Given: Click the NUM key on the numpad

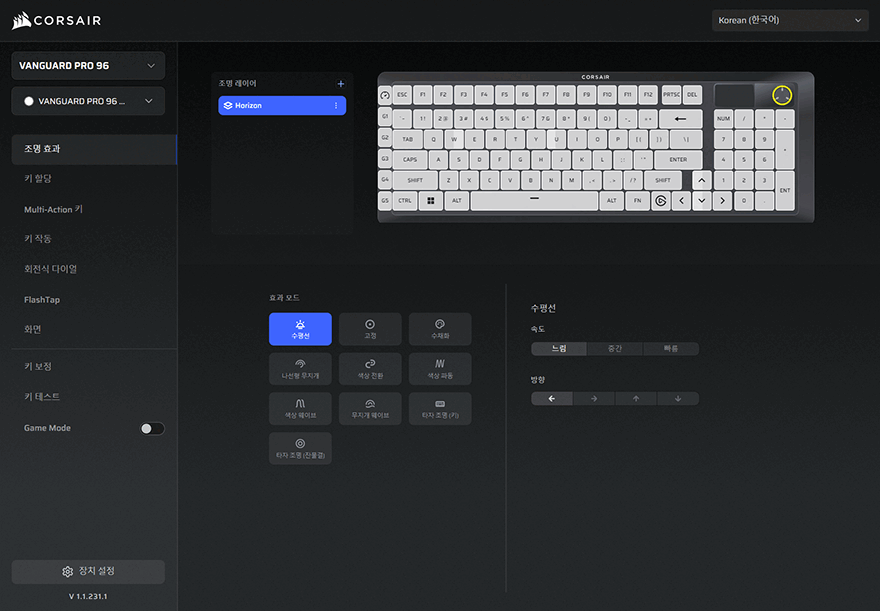Looking at the screenshot, I should 723,119.
